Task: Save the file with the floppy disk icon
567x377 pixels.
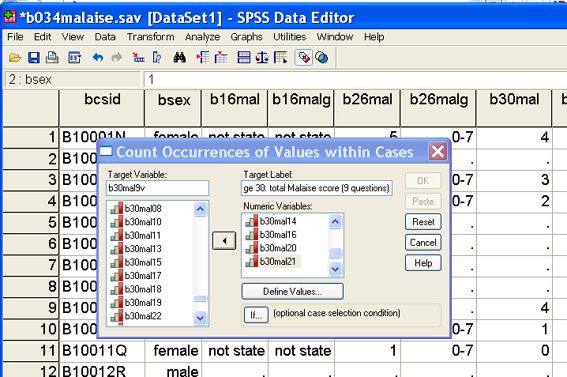Action: tap(34, 57)
